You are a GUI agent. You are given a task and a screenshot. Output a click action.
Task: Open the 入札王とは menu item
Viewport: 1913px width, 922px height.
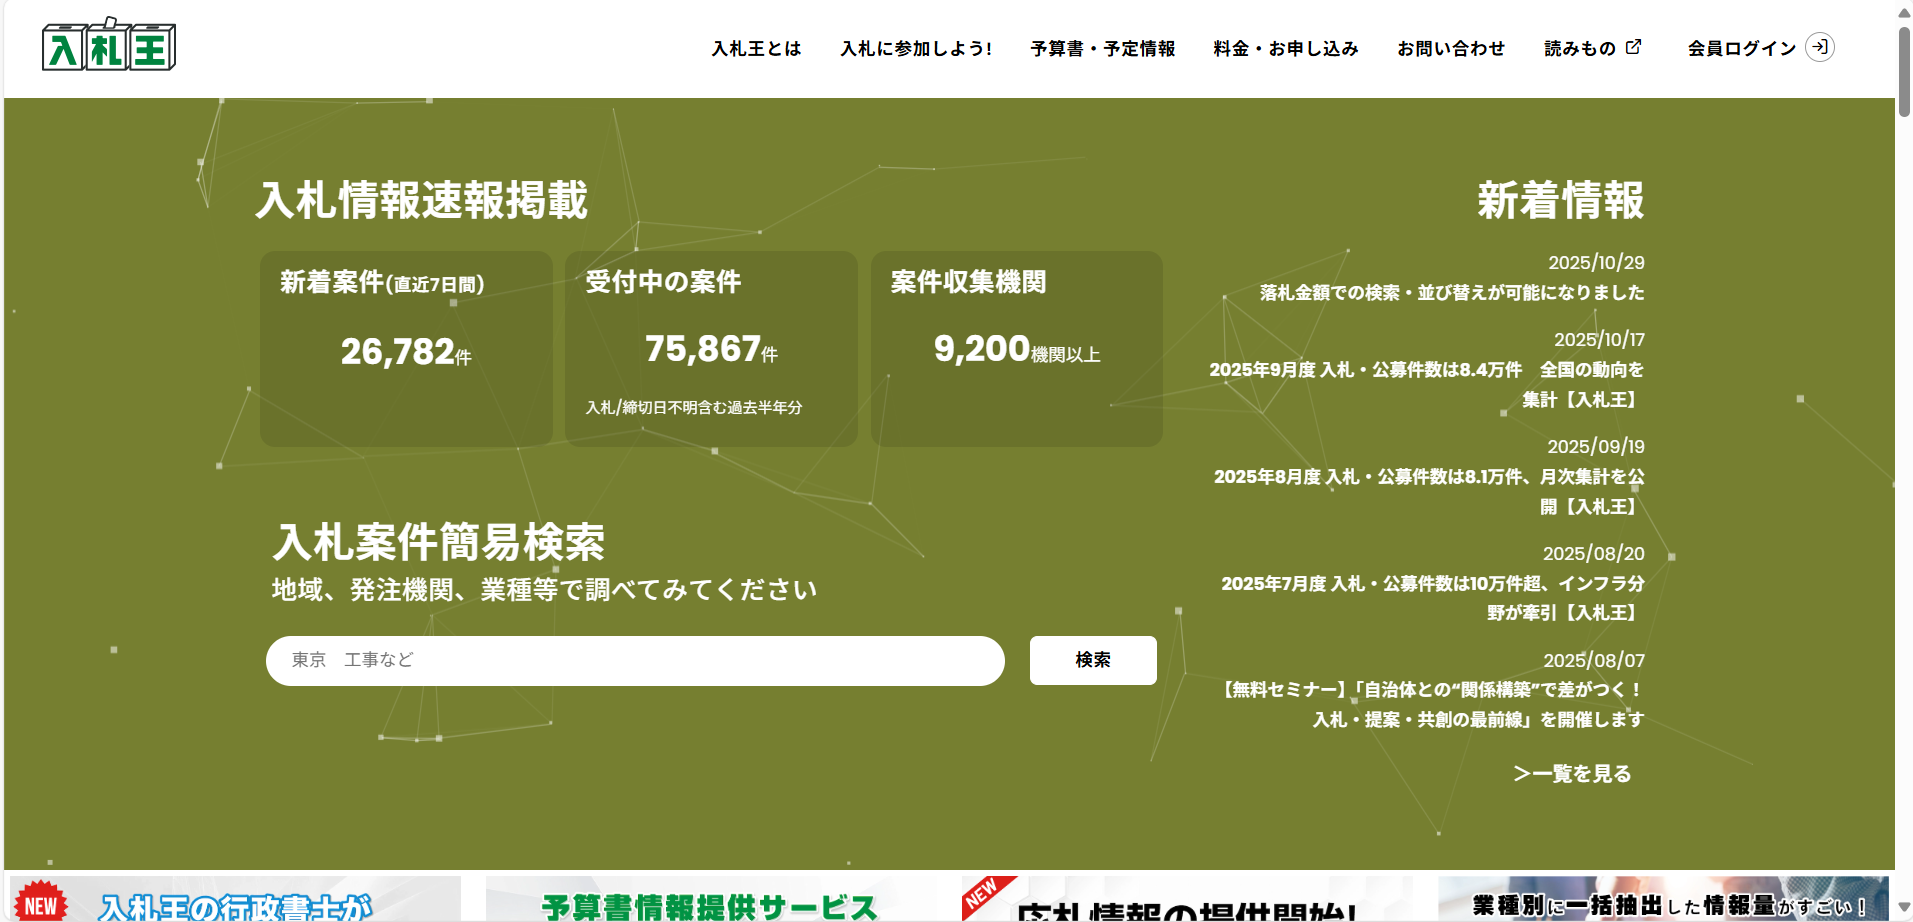pyautogui.click(x=756, y=48)
